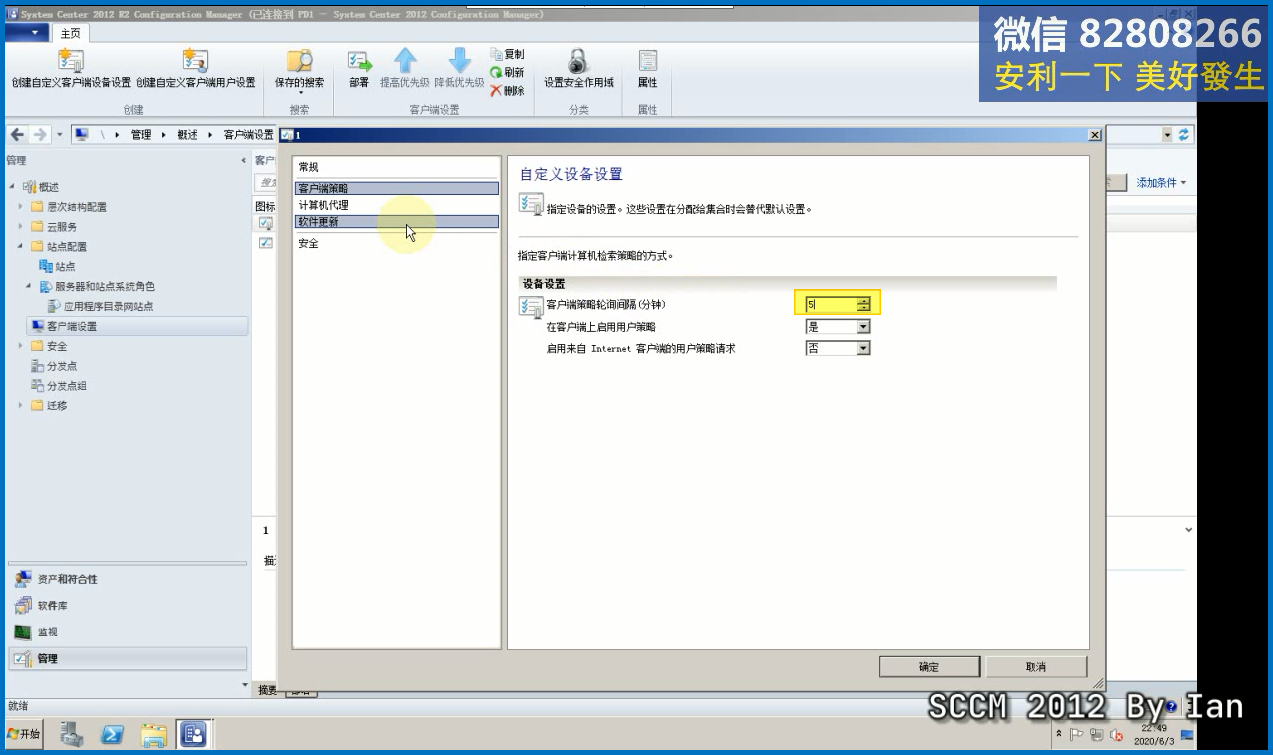Click the 确定 button
Screen dimensions: 1273x755
click(x=929, y=667)
